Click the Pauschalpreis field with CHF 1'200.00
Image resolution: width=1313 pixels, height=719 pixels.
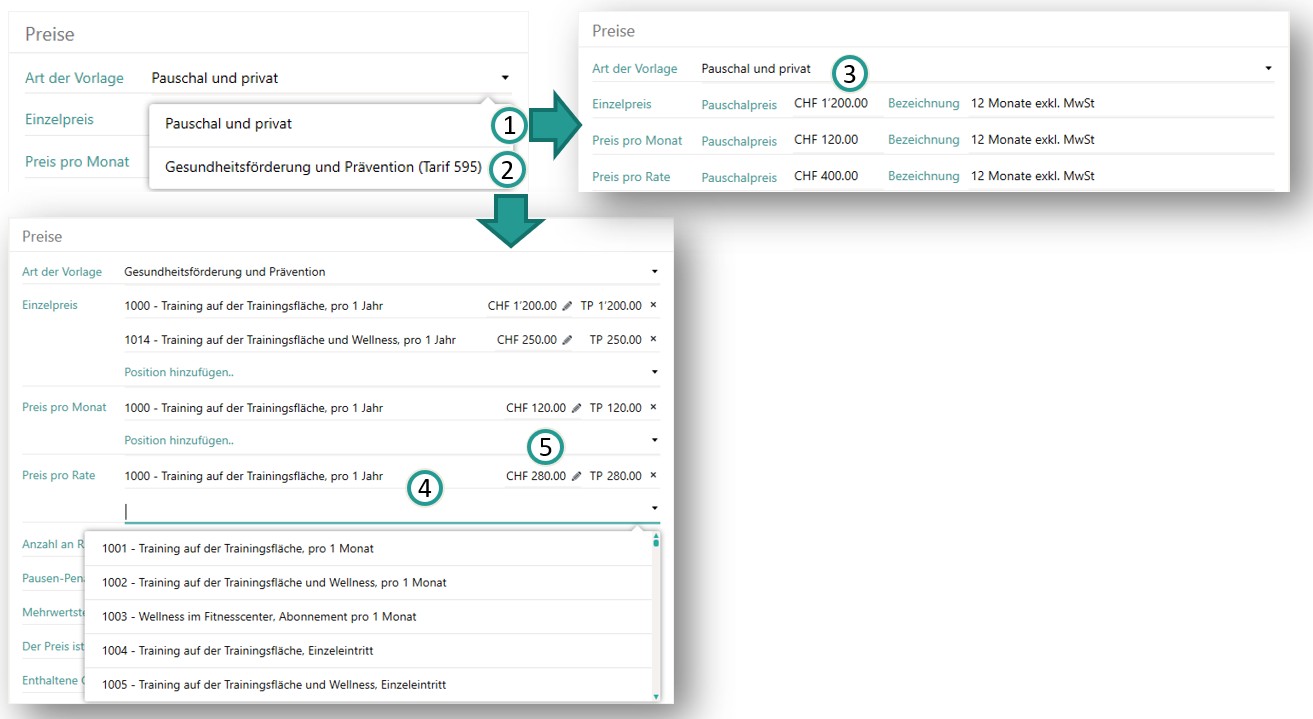coord(837,103)
